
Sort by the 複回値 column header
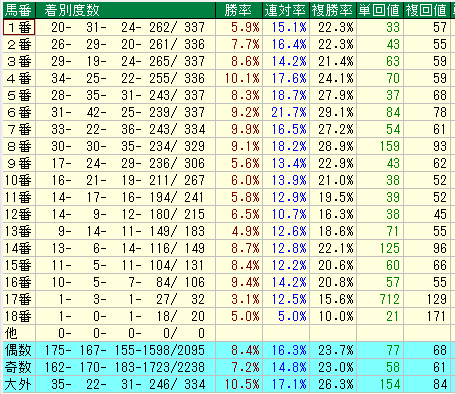click(427, 10)
